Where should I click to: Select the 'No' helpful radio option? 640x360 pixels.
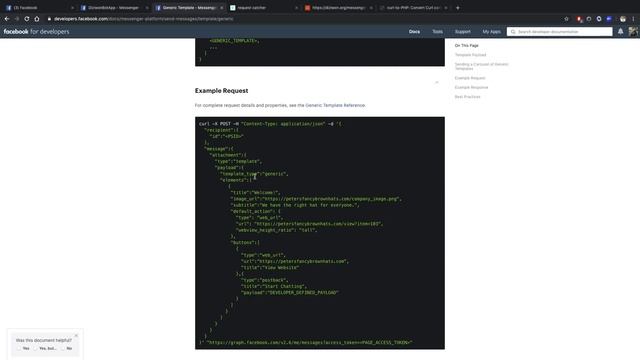coord(62,348)
